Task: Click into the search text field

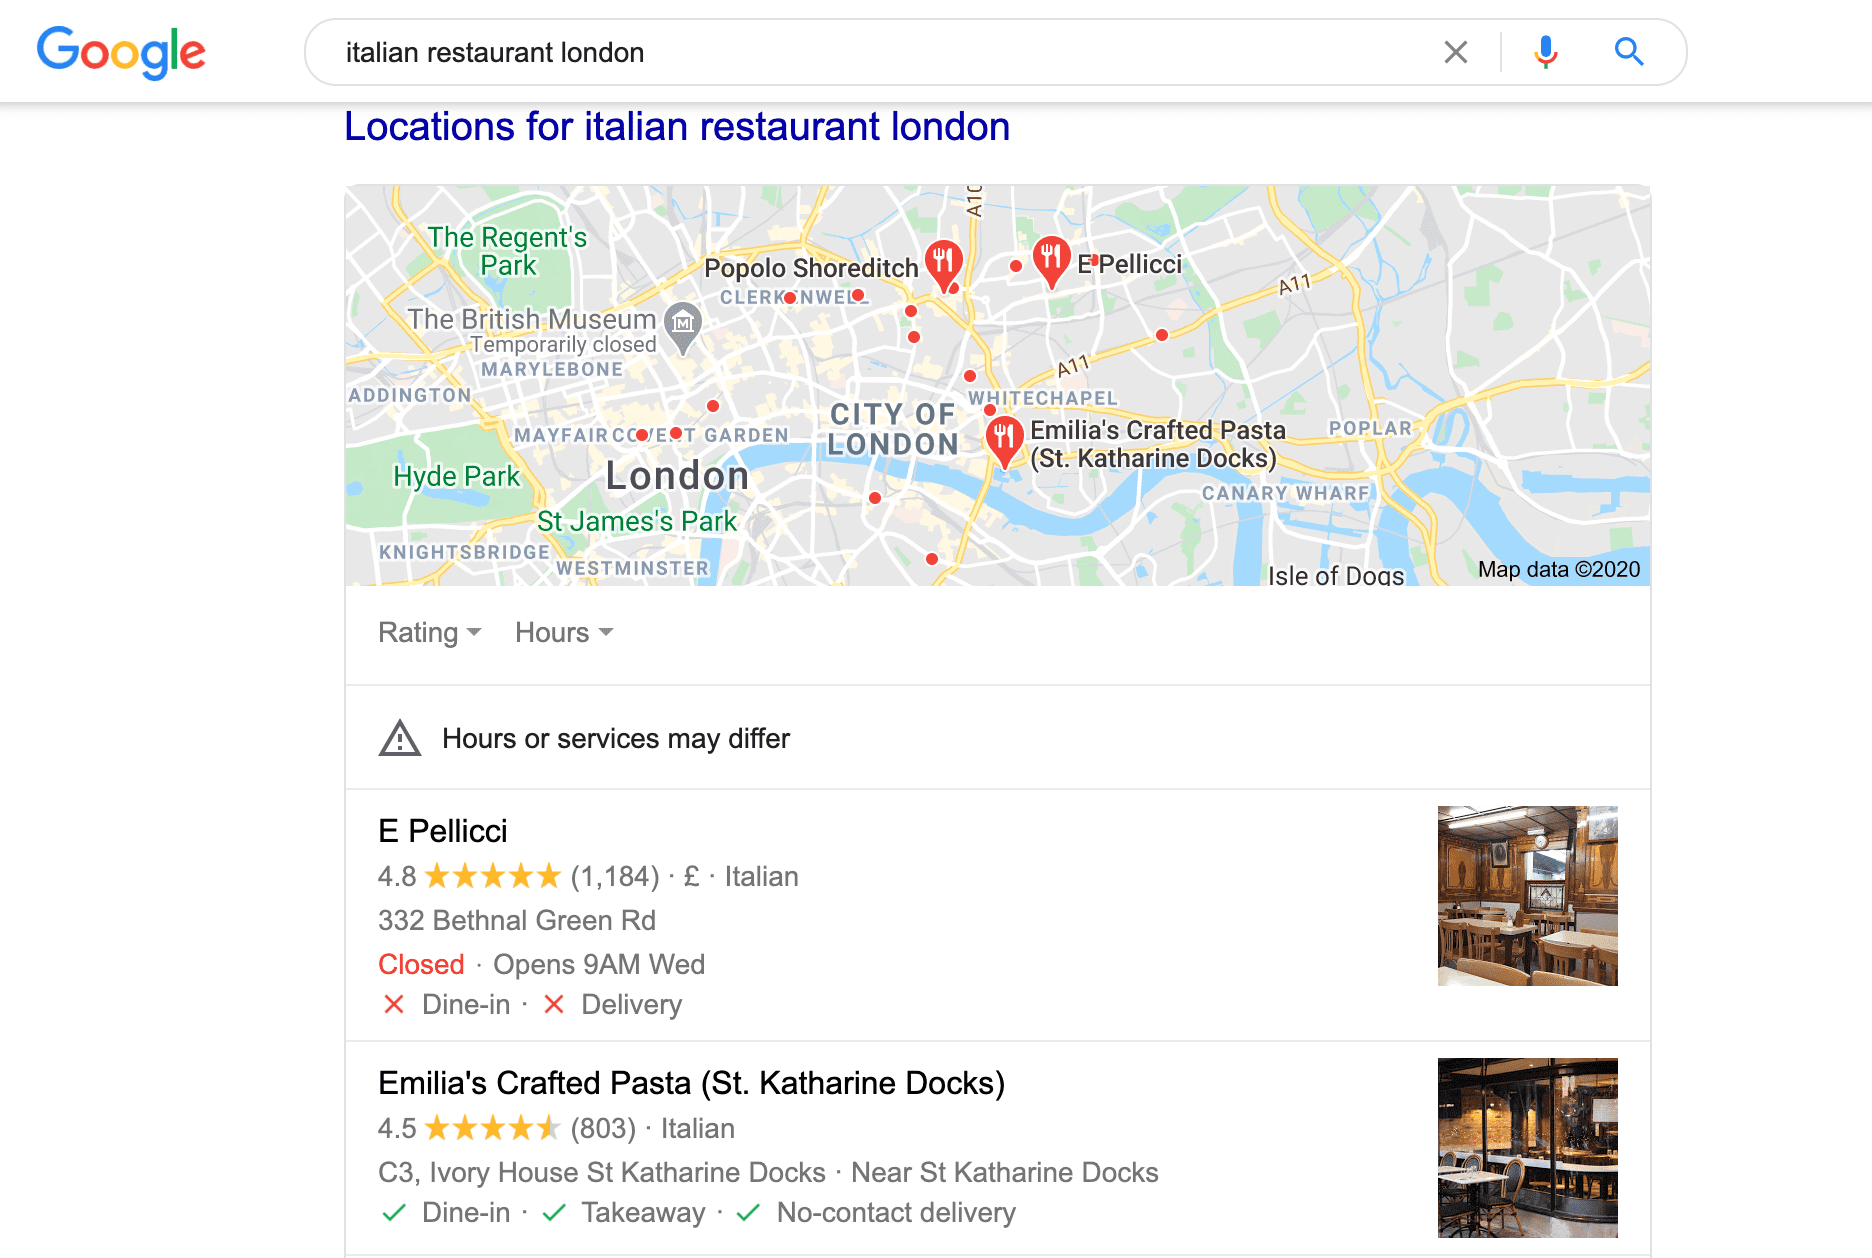Action: click(x=880, y=52)
